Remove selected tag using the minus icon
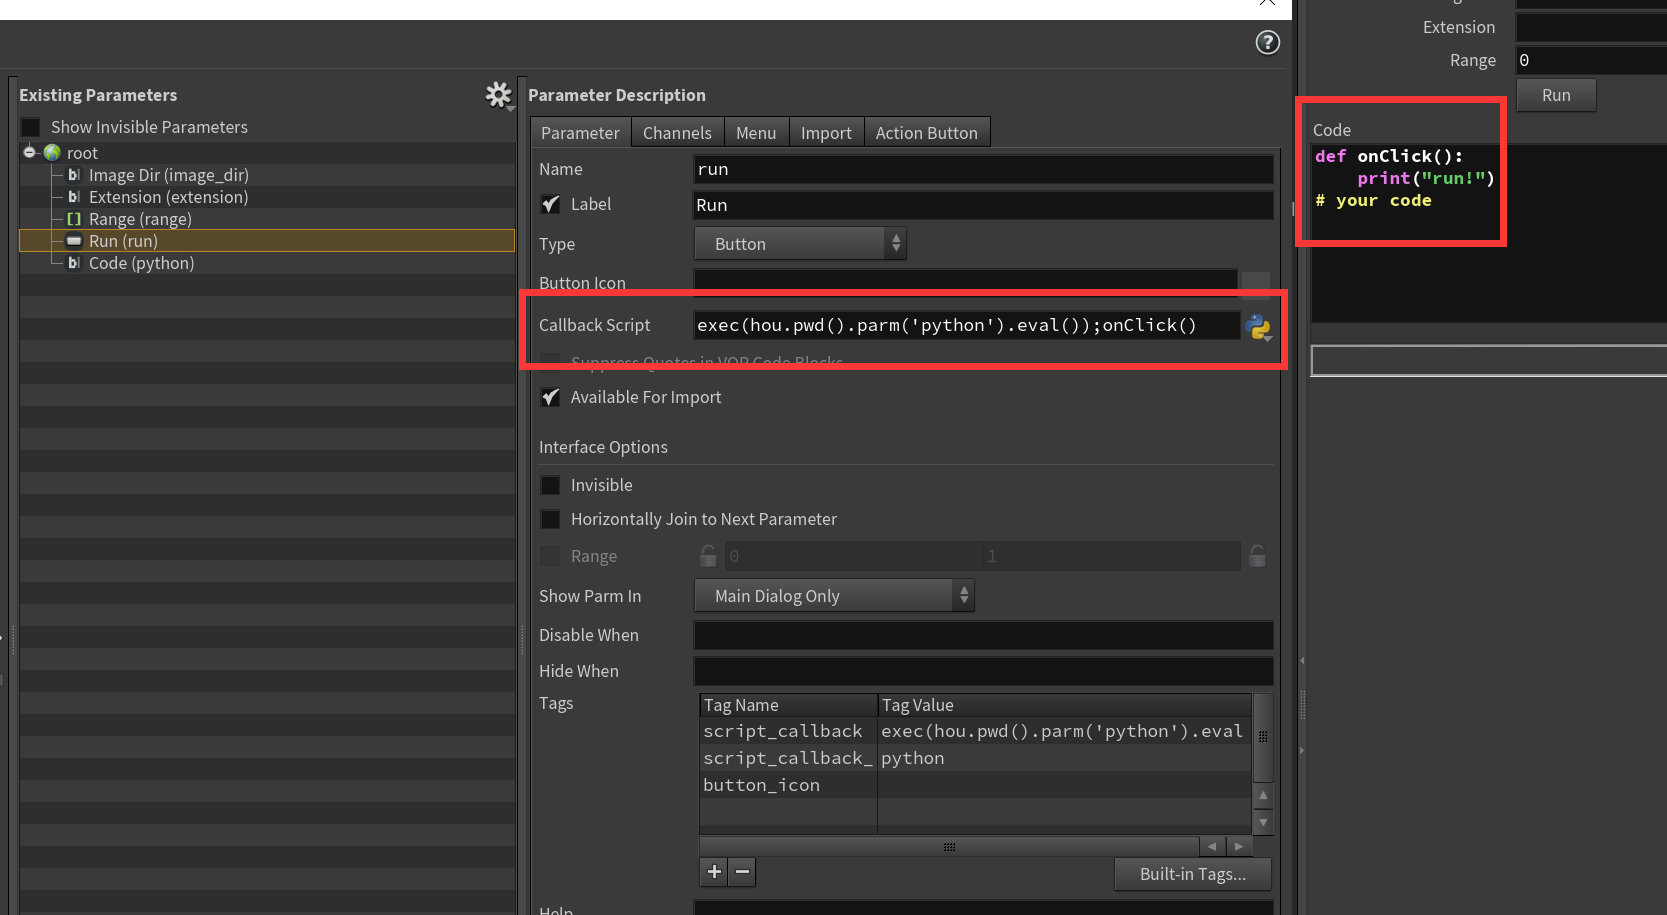Viewport: 1667px width, 915px height. pyautogui.click(x=742, y=872)
